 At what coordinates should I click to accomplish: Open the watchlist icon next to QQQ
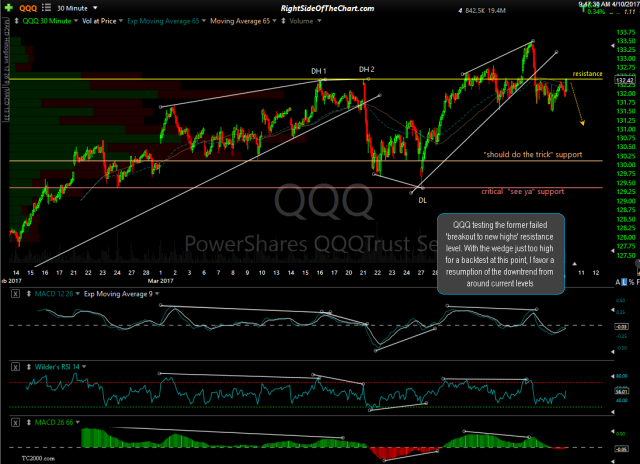[x=47, y=8]
